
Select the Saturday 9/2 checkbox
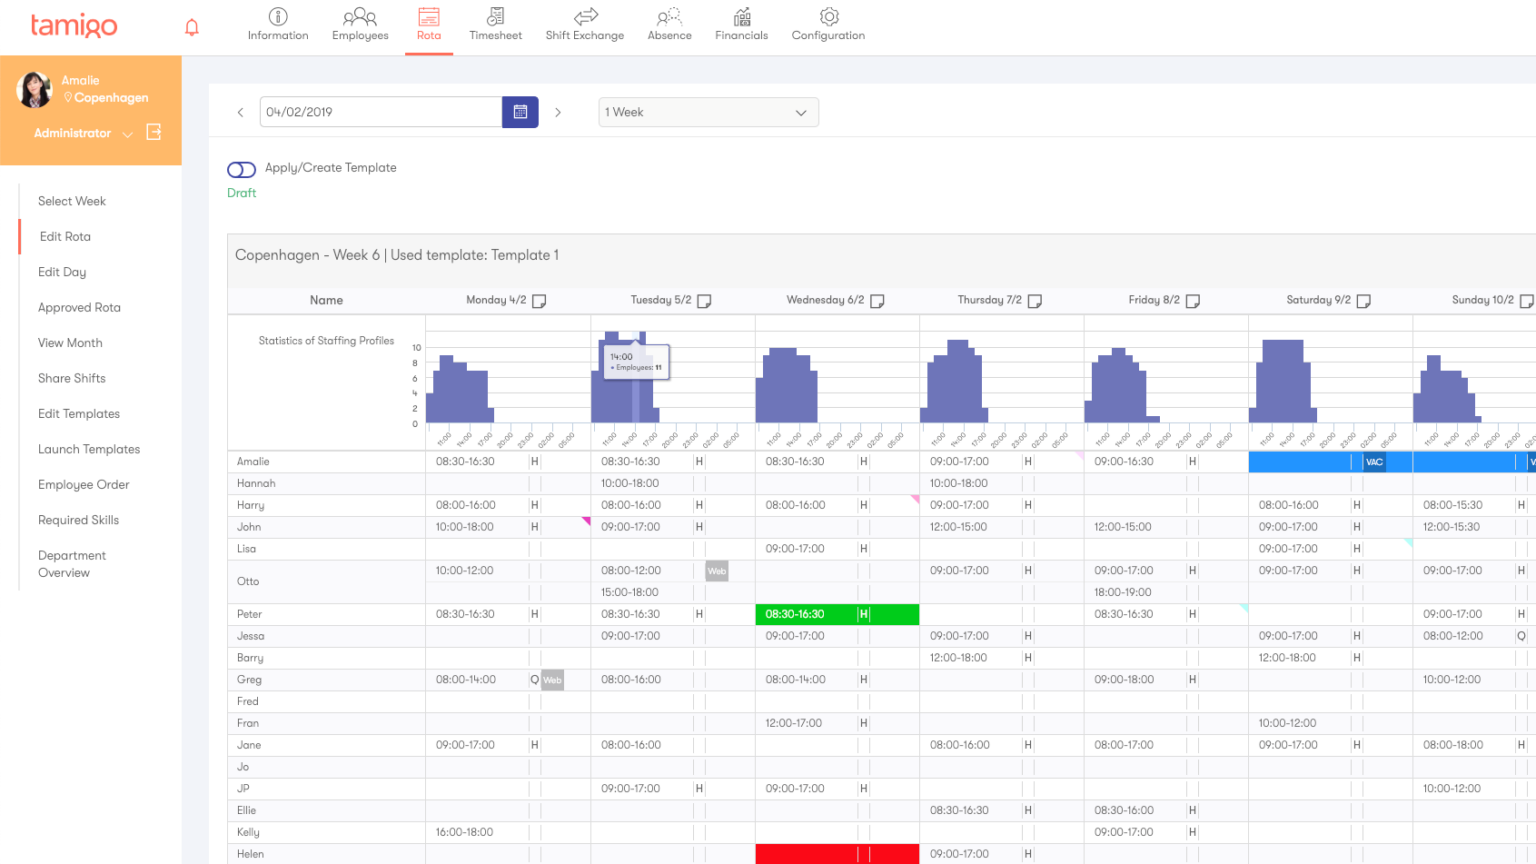(1364, 300)
